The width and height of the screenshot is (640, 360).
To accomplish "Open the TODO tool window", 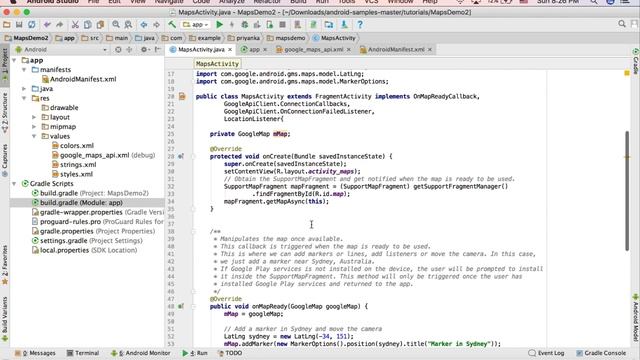I will (x=230, y=353).
